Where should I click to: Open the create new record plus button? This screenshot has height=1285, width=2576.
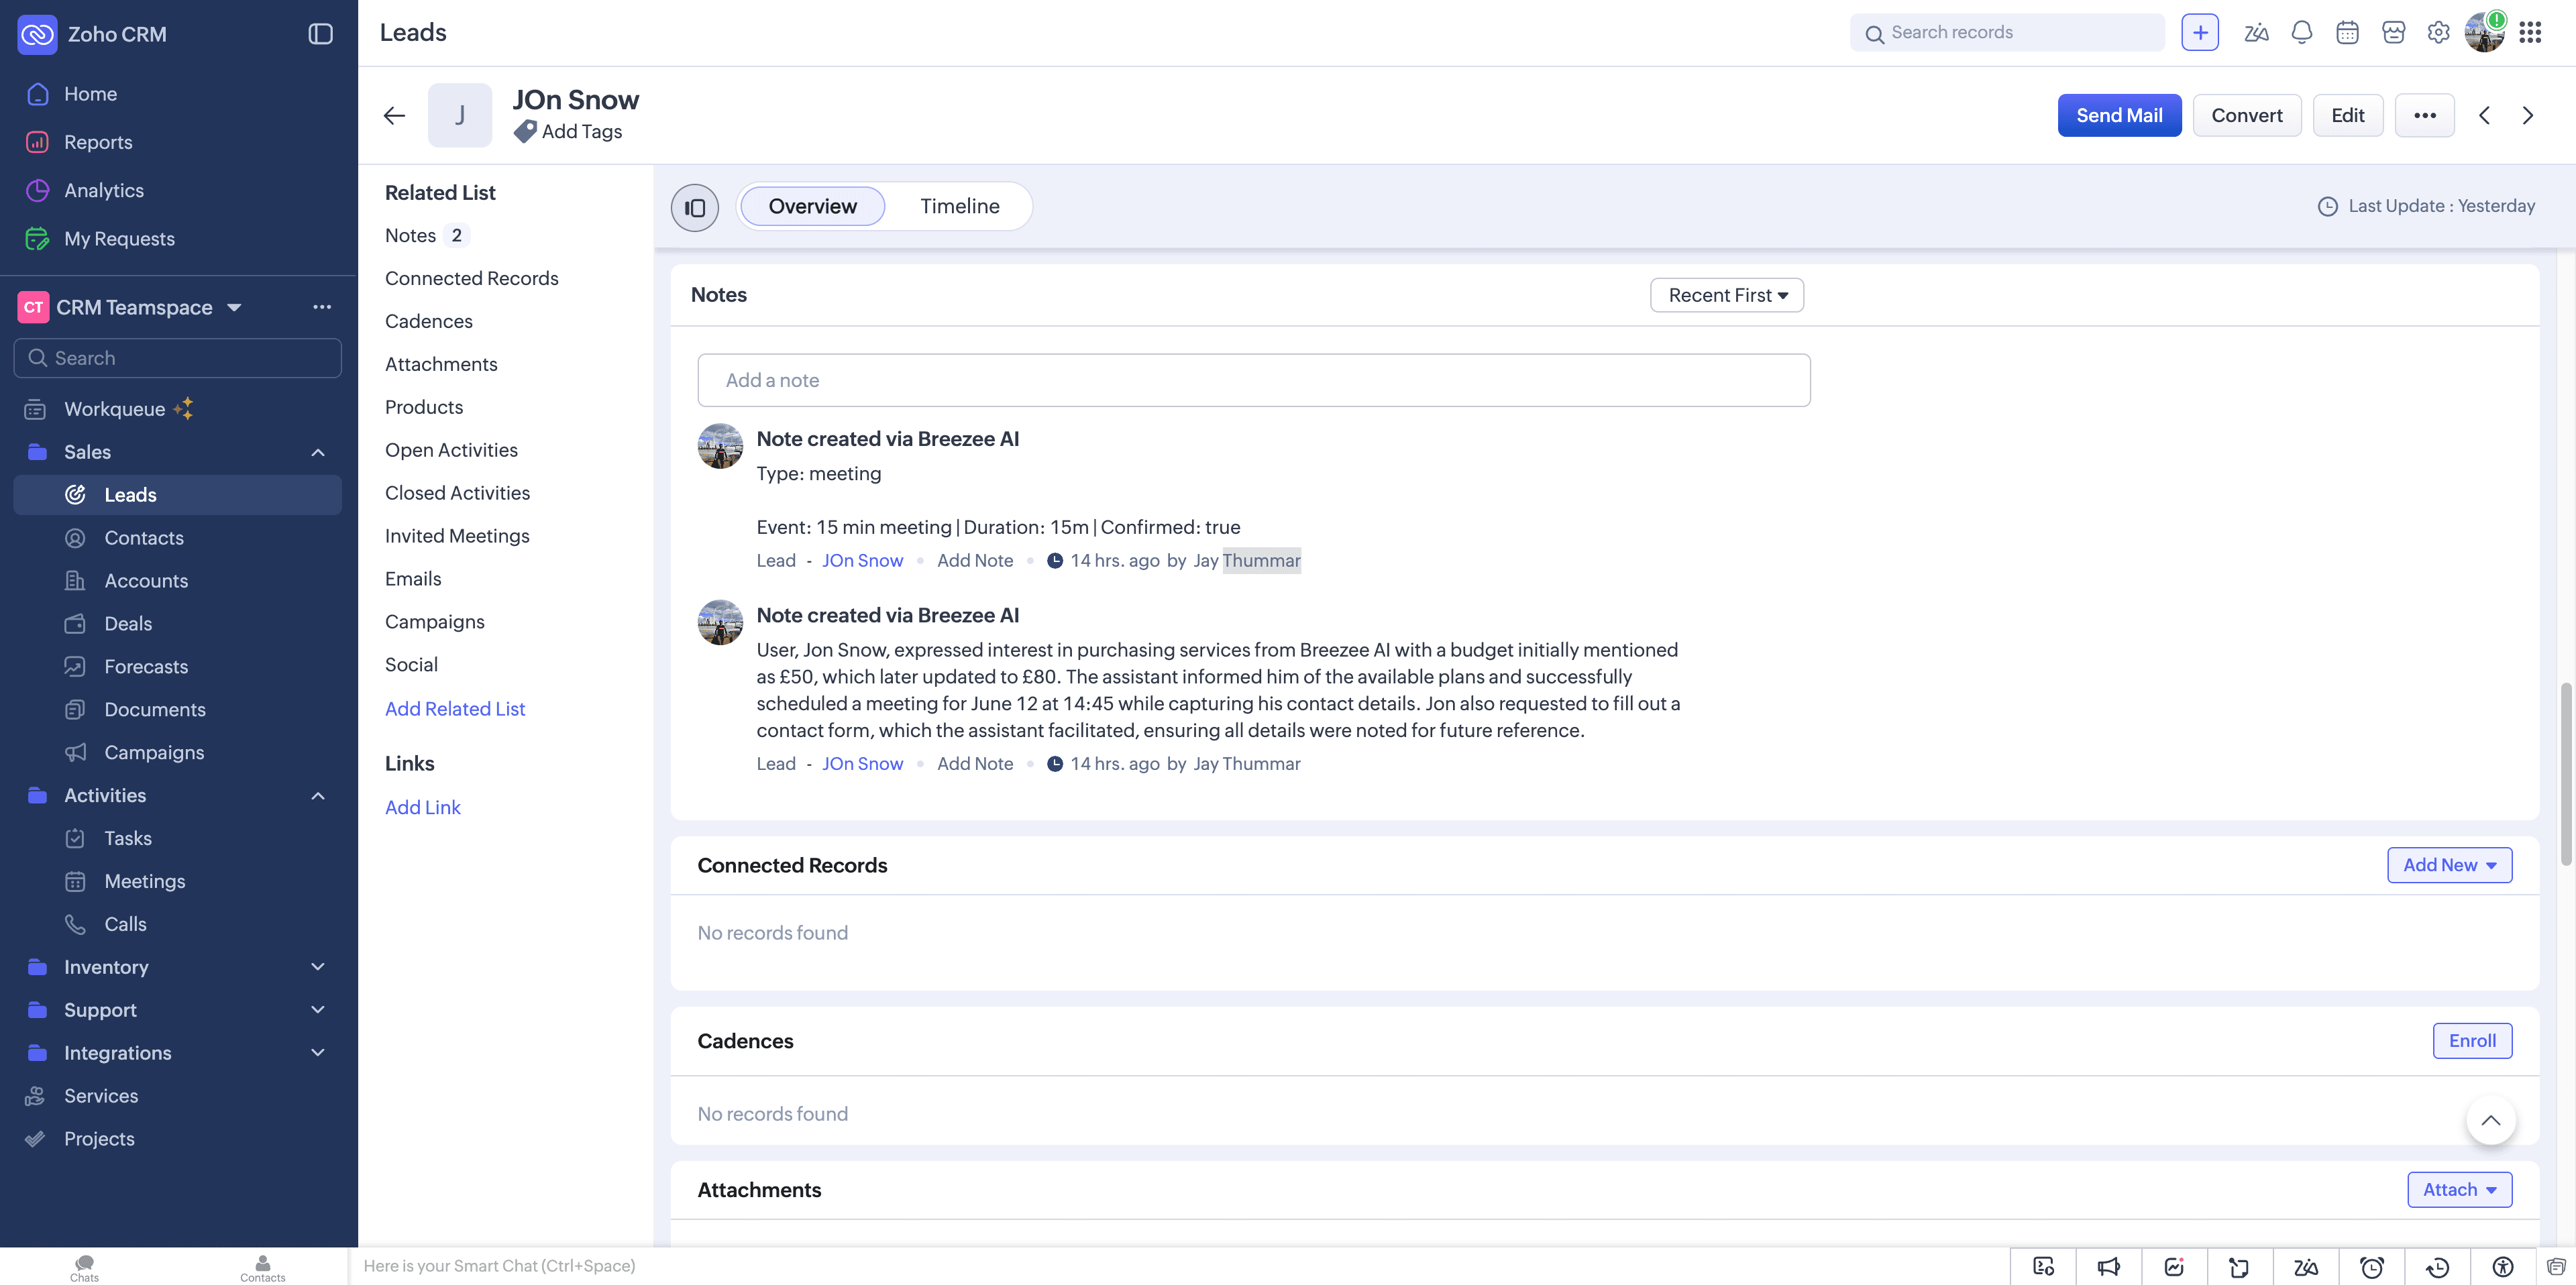(x=2199, y=33)
